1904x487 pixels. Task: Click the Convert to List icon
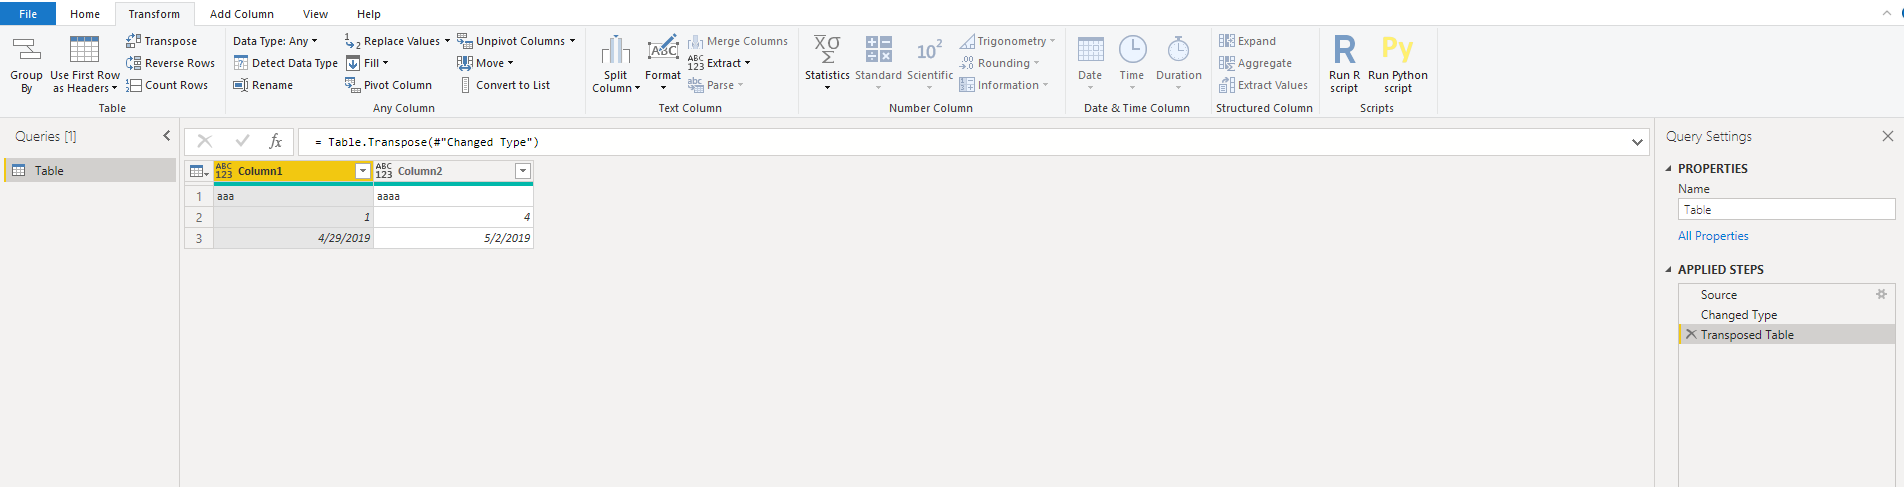(x=466, y=85)
